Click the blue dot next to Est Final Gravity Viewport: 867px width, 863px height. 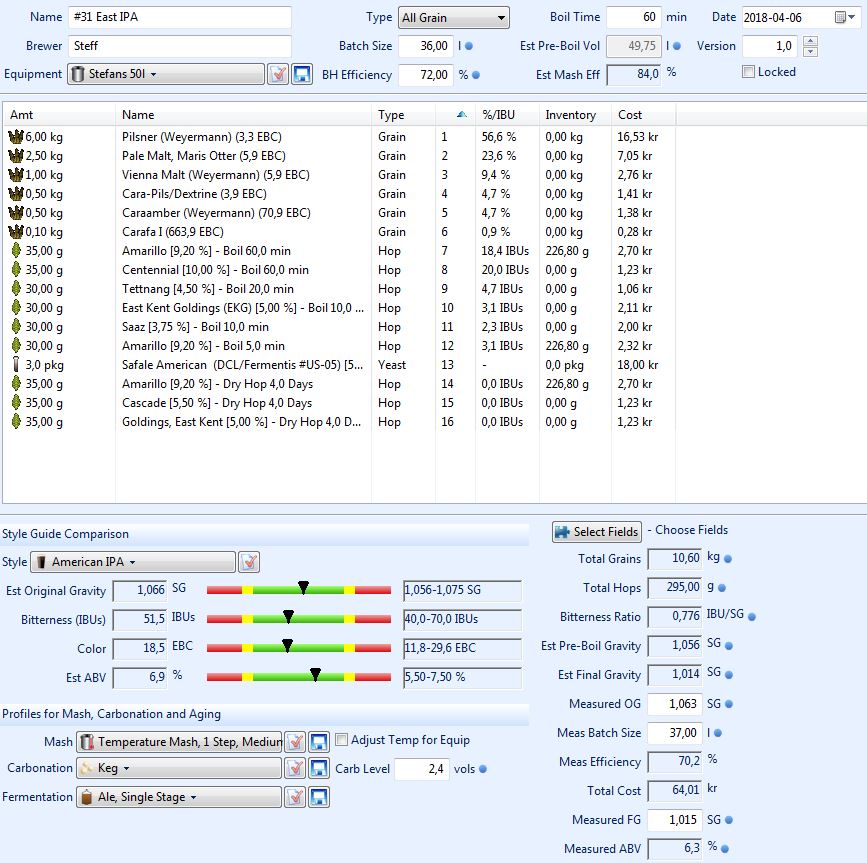point(729,674)
